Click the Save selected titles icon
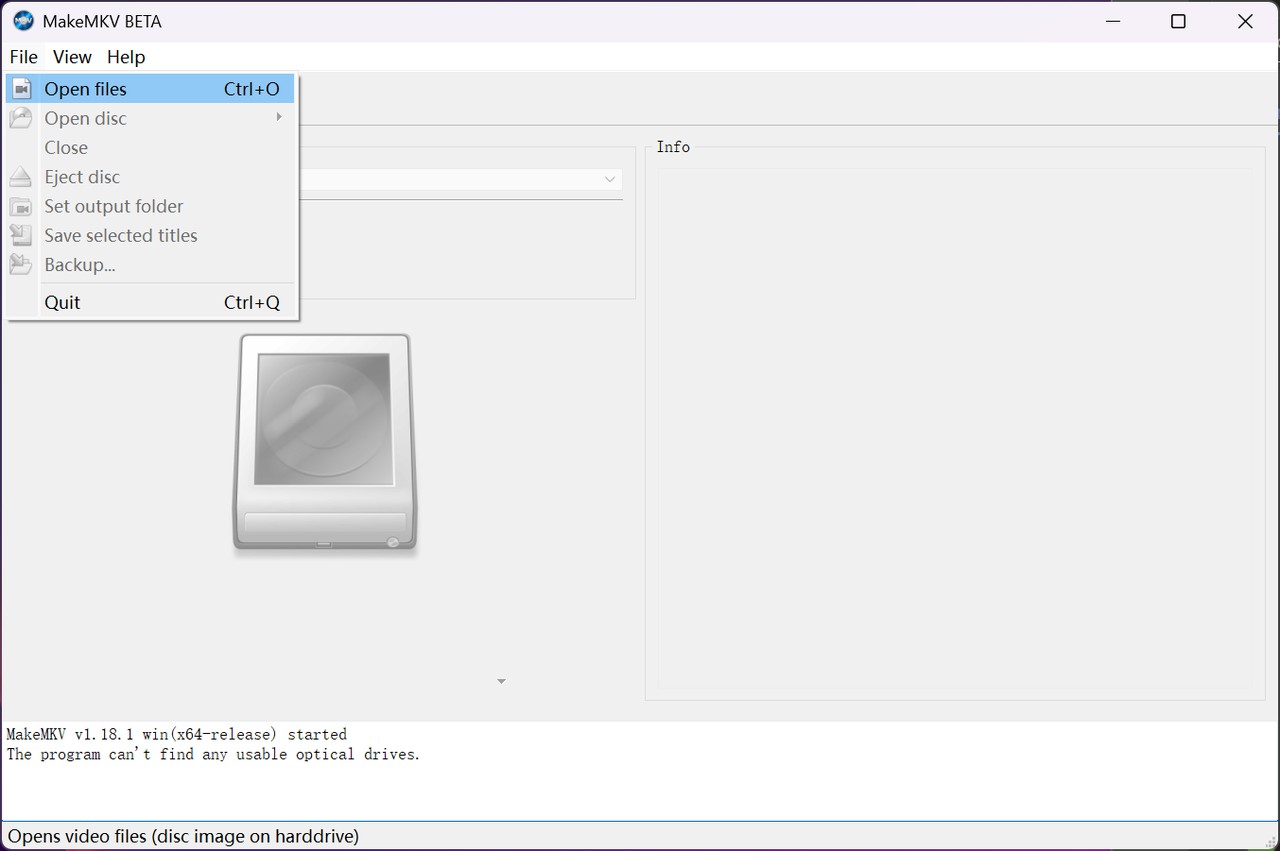 pyautogui.click(x=21, y=235)
